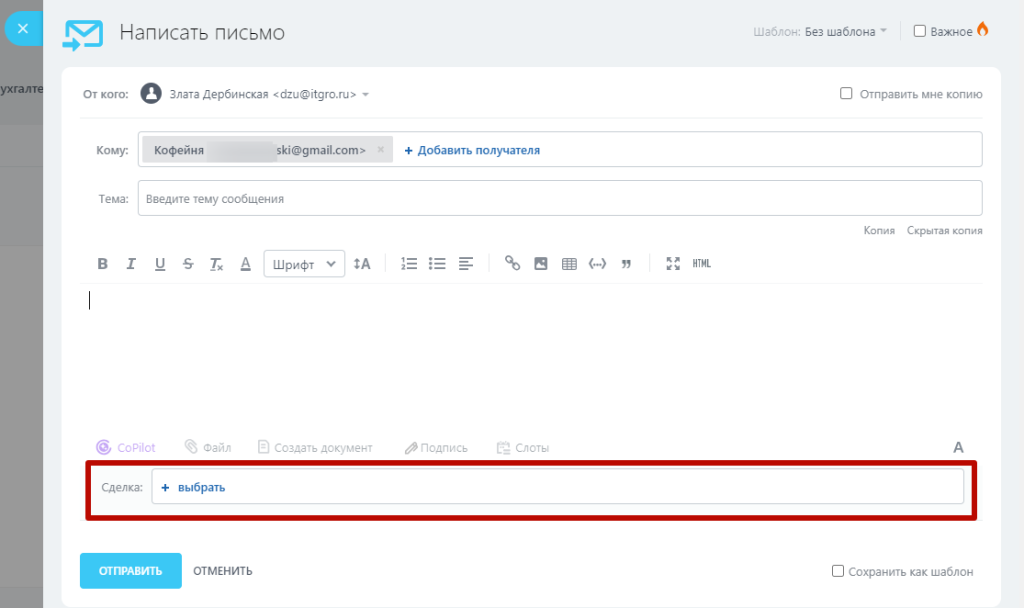Apply italic formatting to text

pos(131,264)
